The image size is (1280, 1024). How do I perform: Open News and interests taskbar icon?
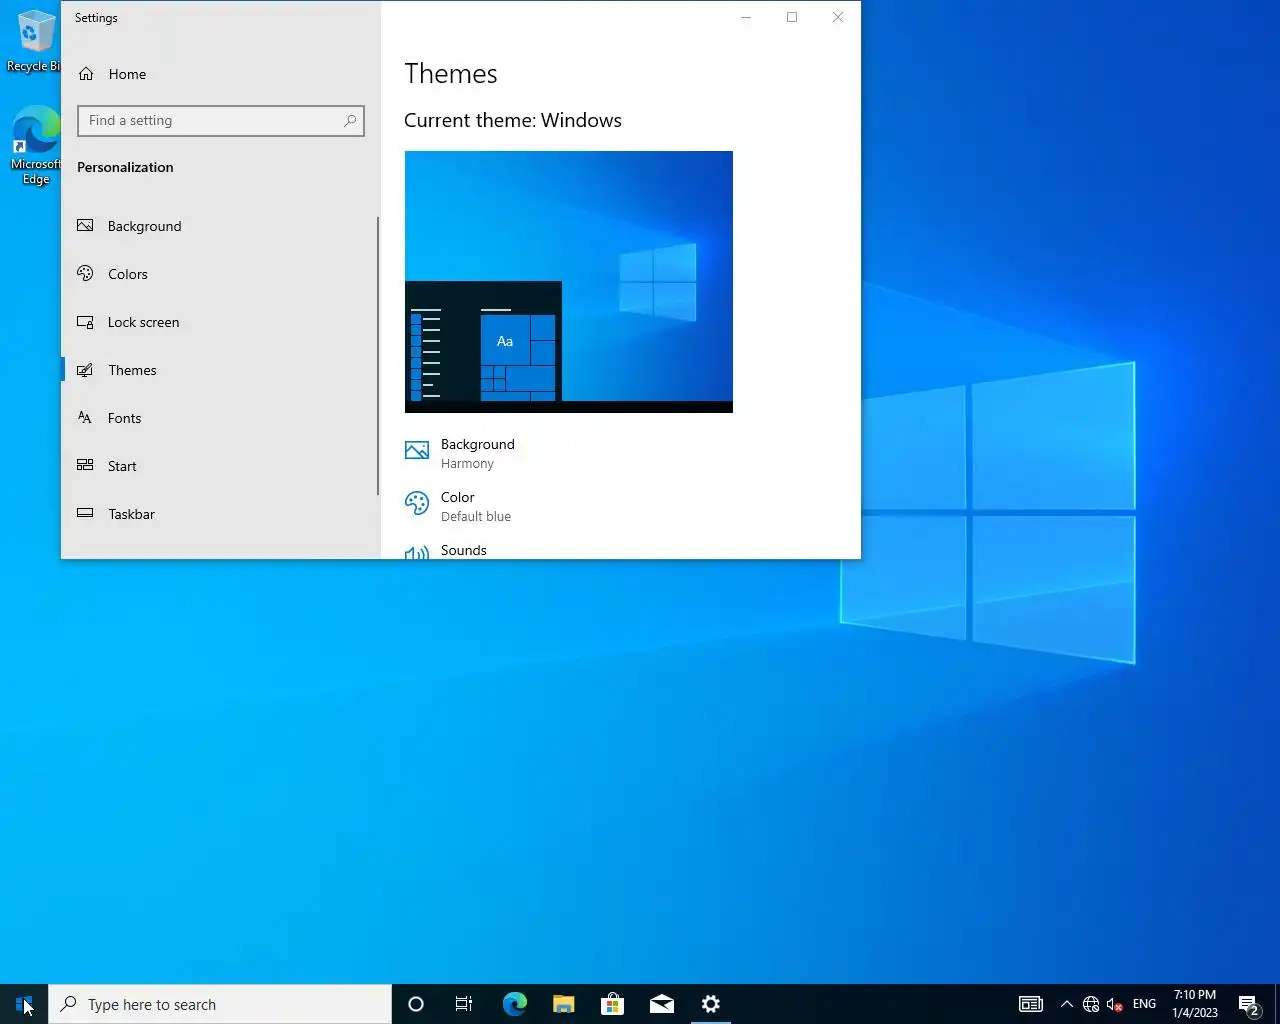1031,1004
